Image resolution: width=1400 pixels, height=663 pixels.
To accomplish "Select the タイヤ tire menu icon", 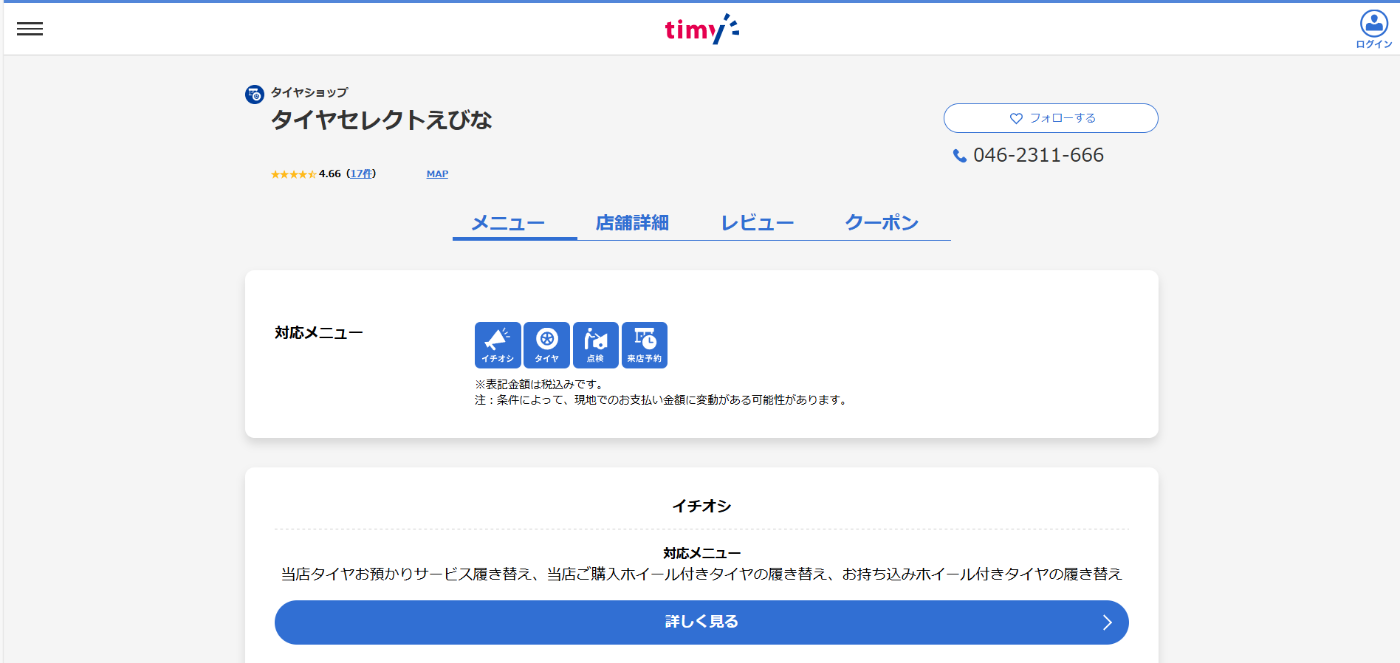I will (547, 345).
